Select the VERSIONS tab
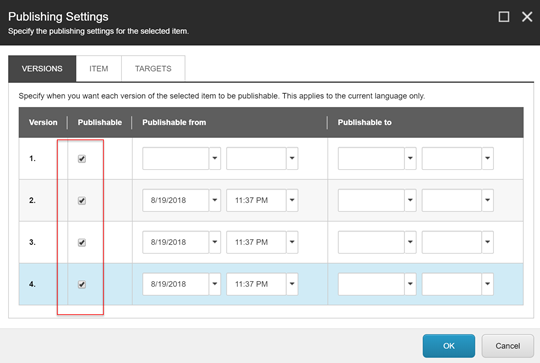 pos(42,69)
